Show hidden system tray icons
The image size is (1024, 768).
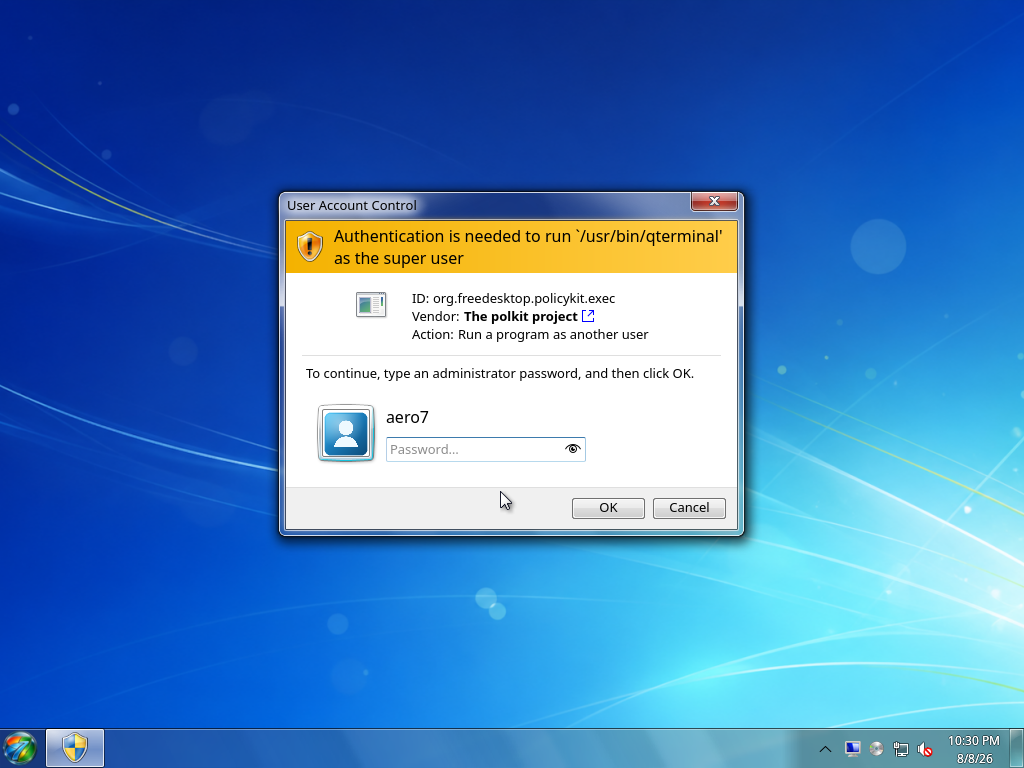(825, 749)
